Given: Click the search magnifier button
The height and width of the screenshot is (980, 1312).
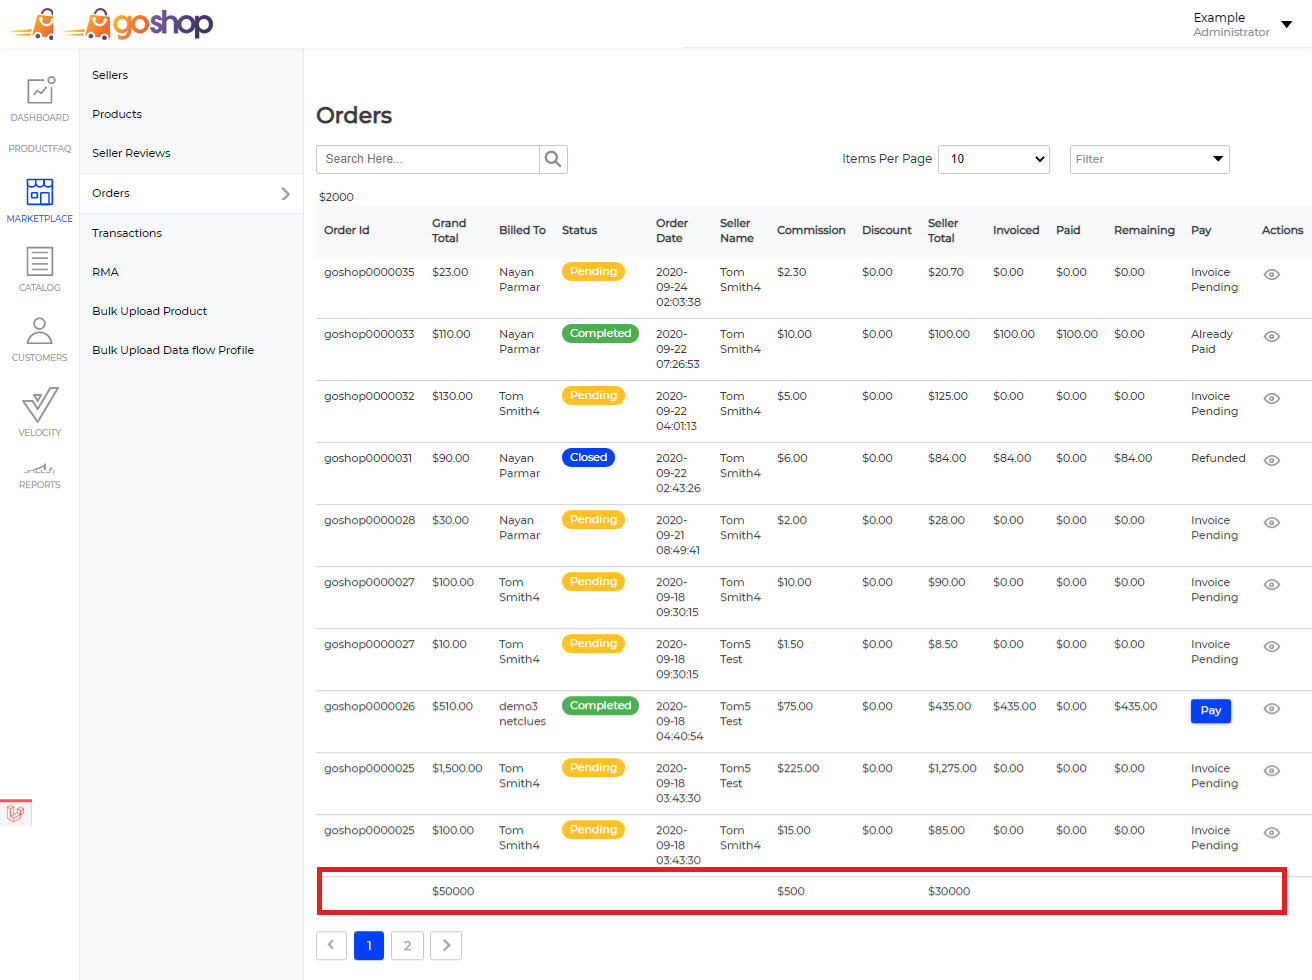Looking at the screenshot, I should (553, 159).
